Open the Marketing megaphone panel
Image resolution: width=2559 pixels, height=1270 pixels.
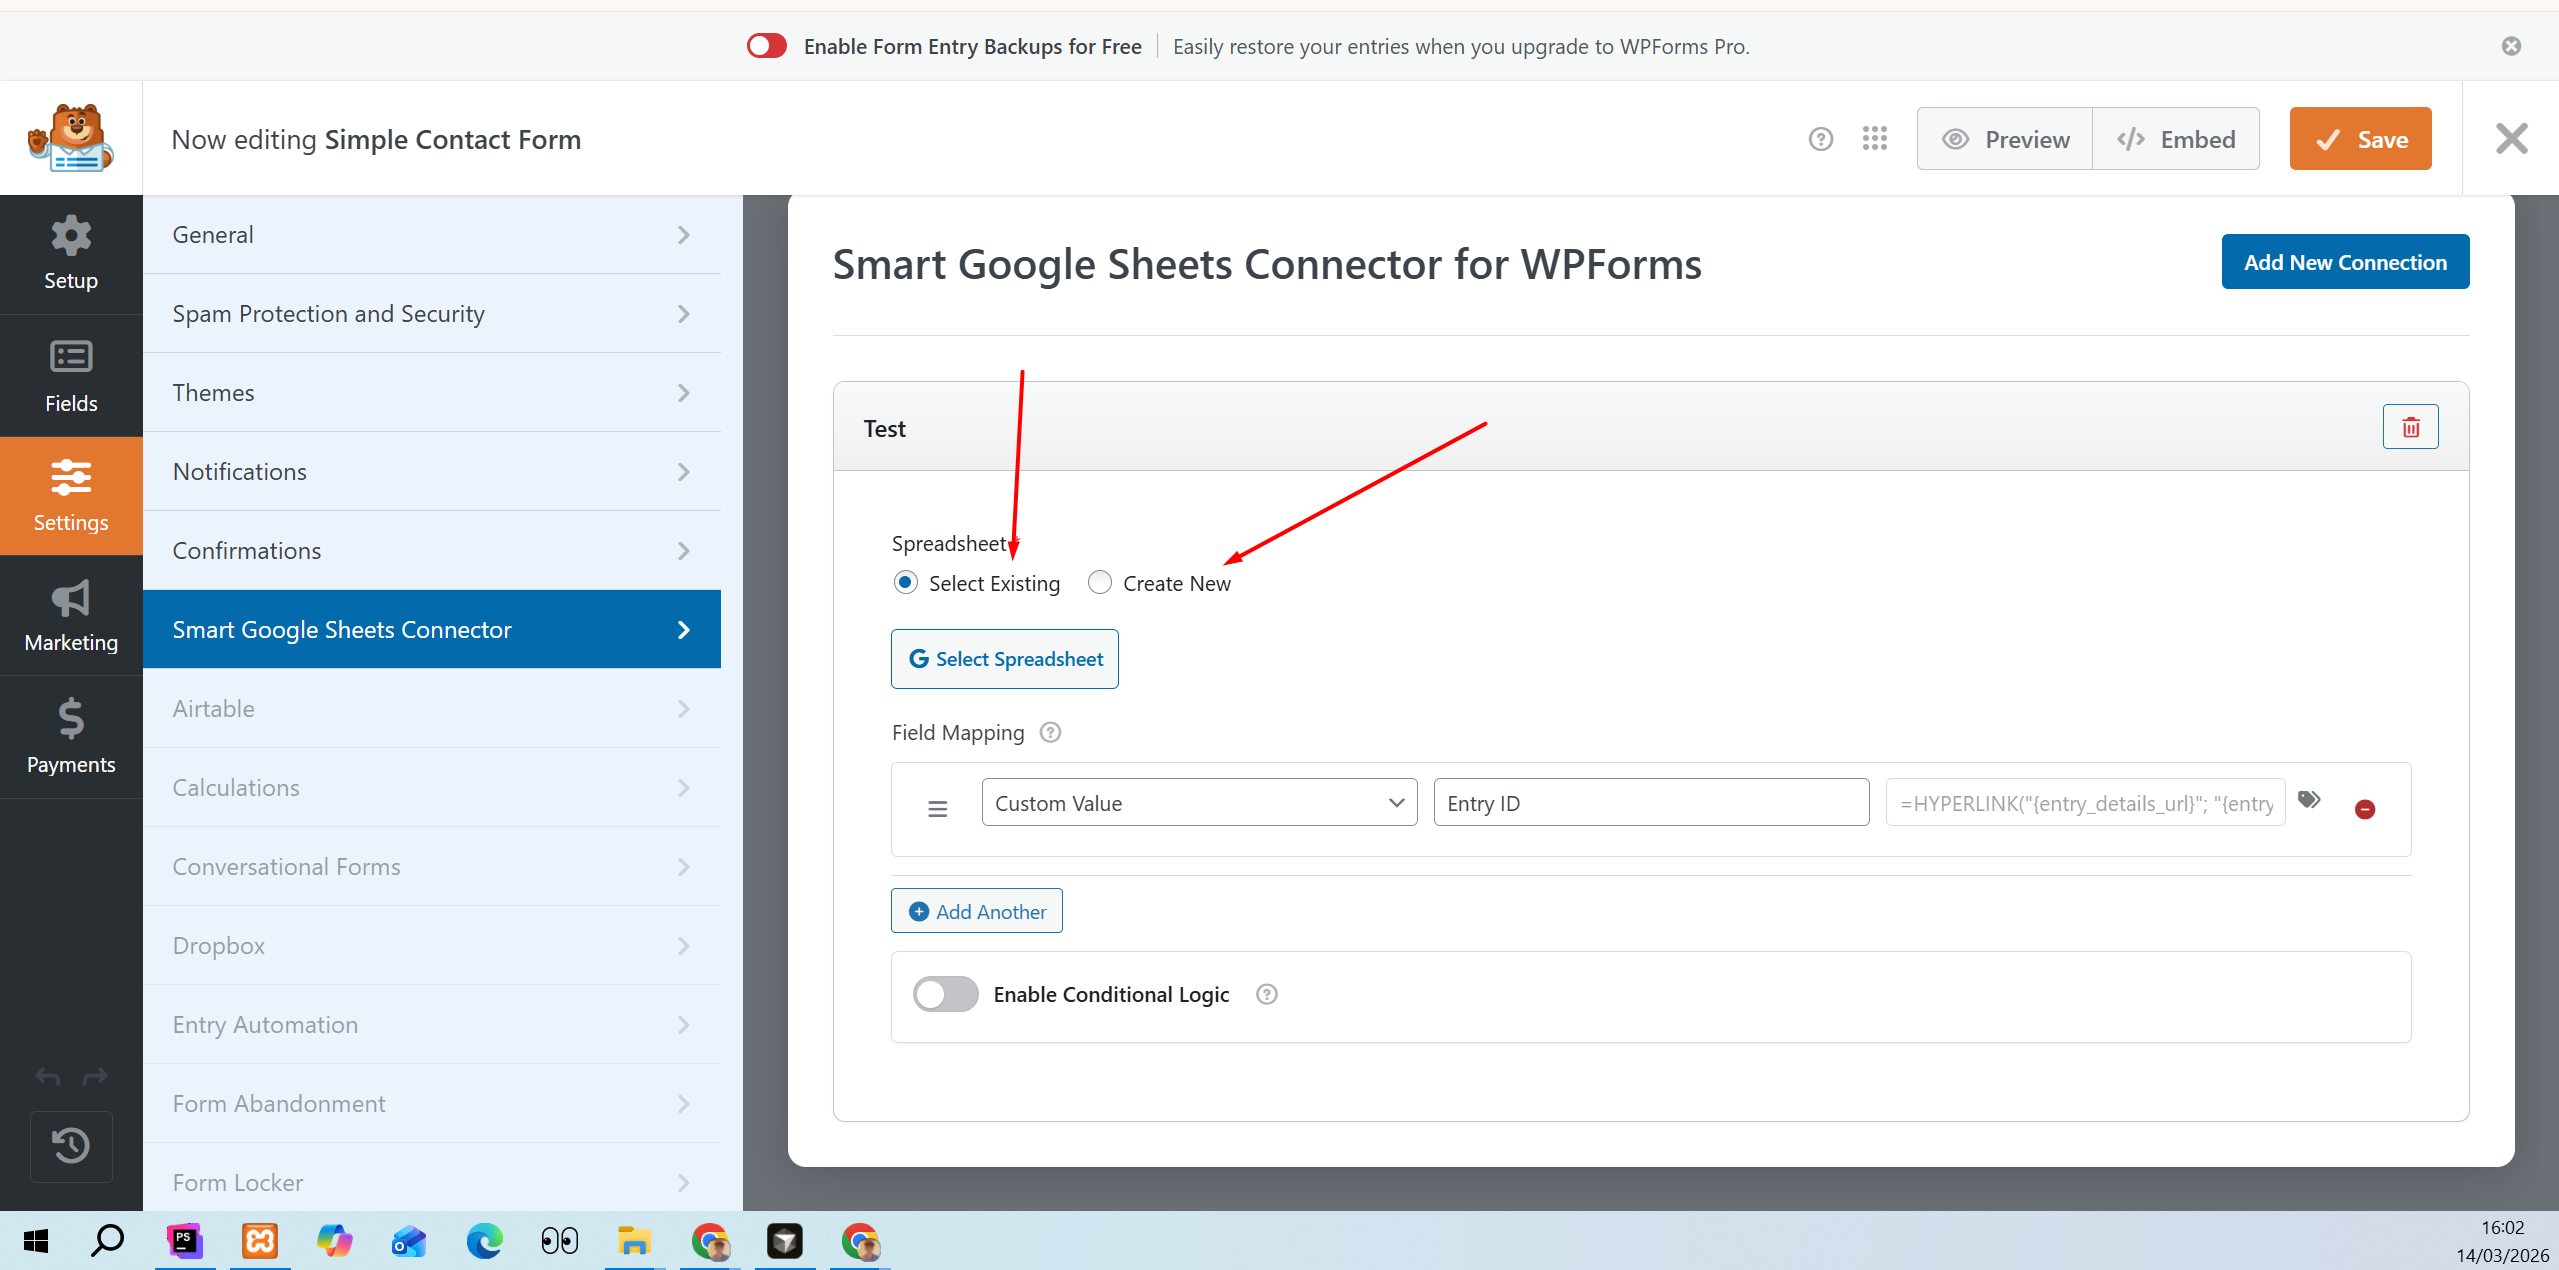point(71,616)
